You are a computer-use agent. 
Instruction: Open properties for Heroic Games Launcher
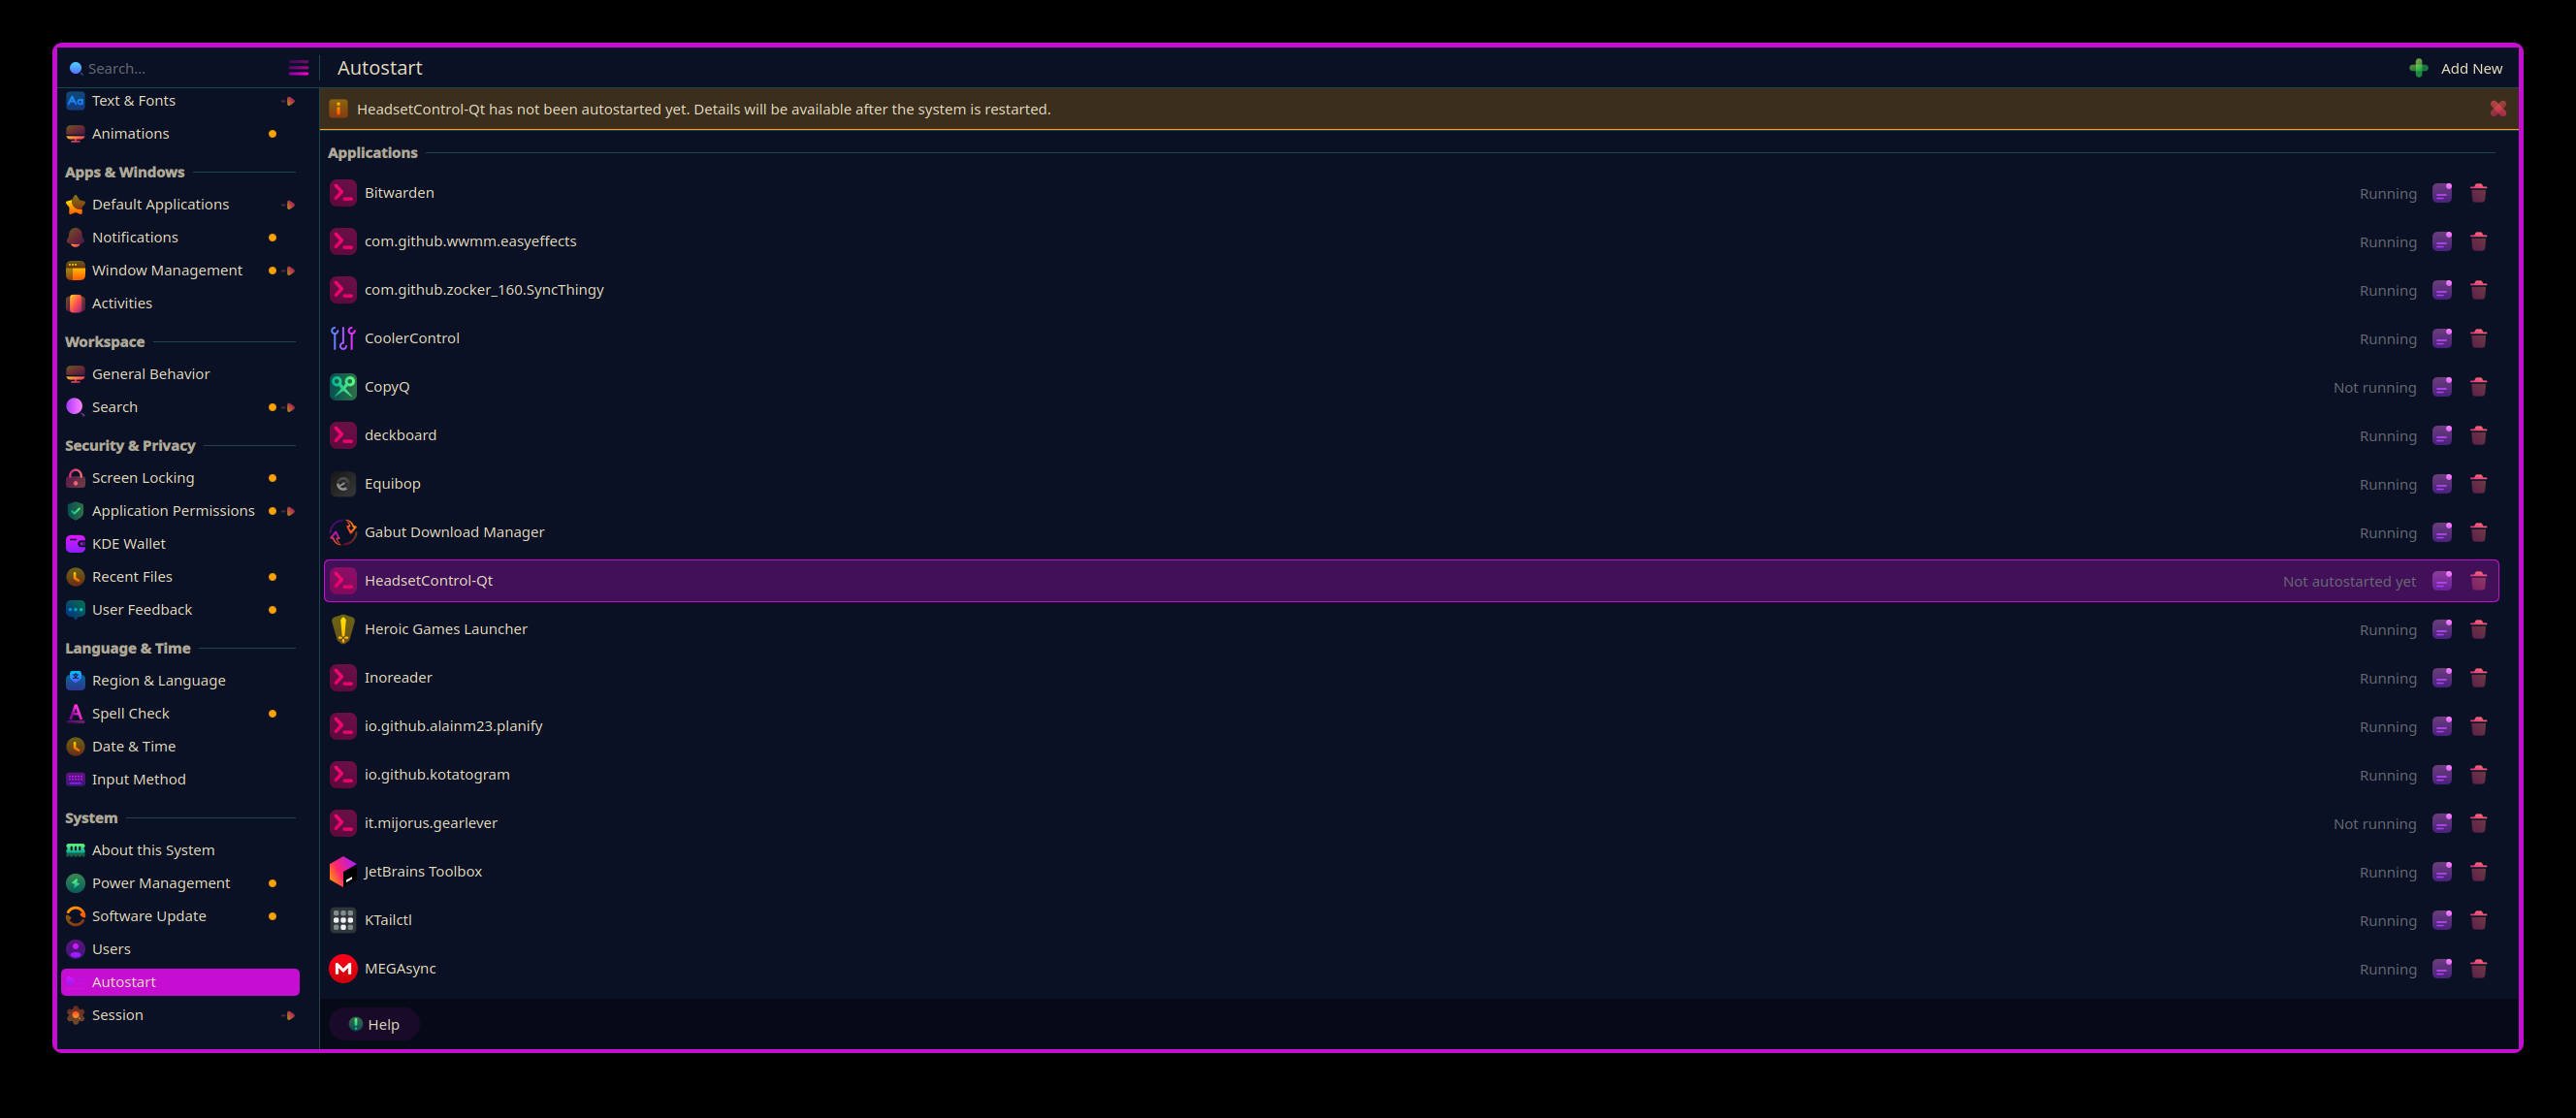[2442, 629]
